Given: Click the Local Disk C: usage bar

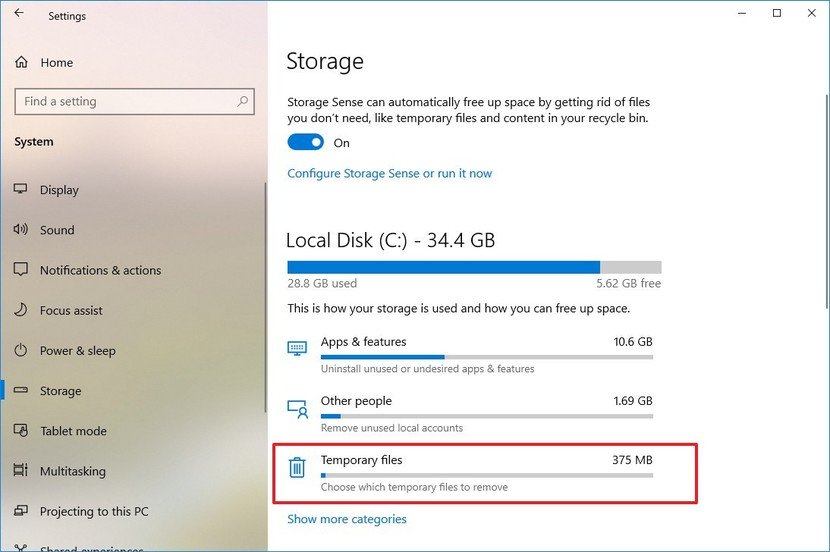Looking at the screenshot, I should click(x=474, y=267).
